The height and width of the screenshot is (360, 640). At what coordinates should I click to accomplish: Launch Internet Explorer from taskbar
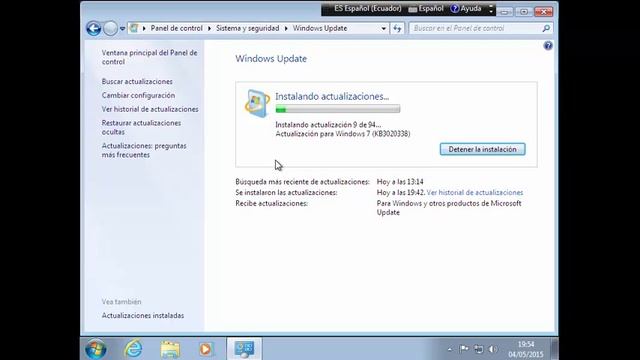point(133,349)
